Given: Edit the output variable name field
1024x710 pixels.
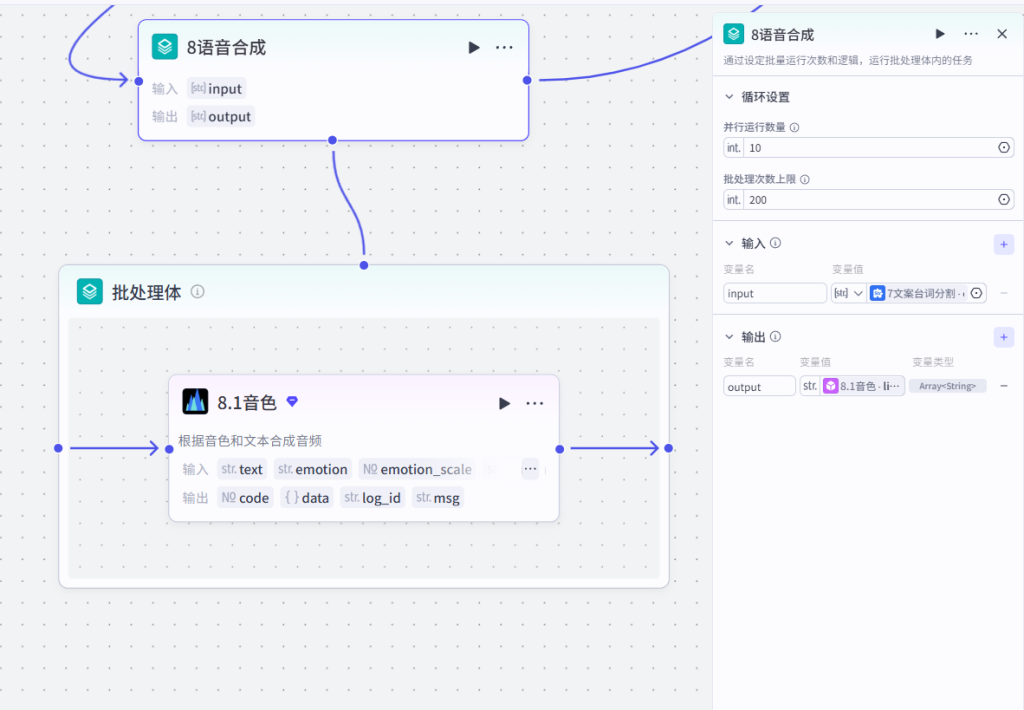Looking at the screenshot, I should click(x=759, y=387).
